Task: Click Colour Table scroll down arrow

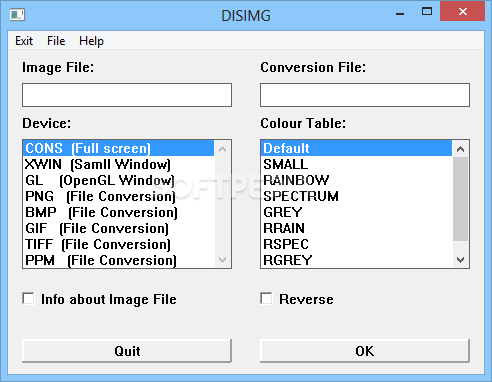Action: [461, 260]
